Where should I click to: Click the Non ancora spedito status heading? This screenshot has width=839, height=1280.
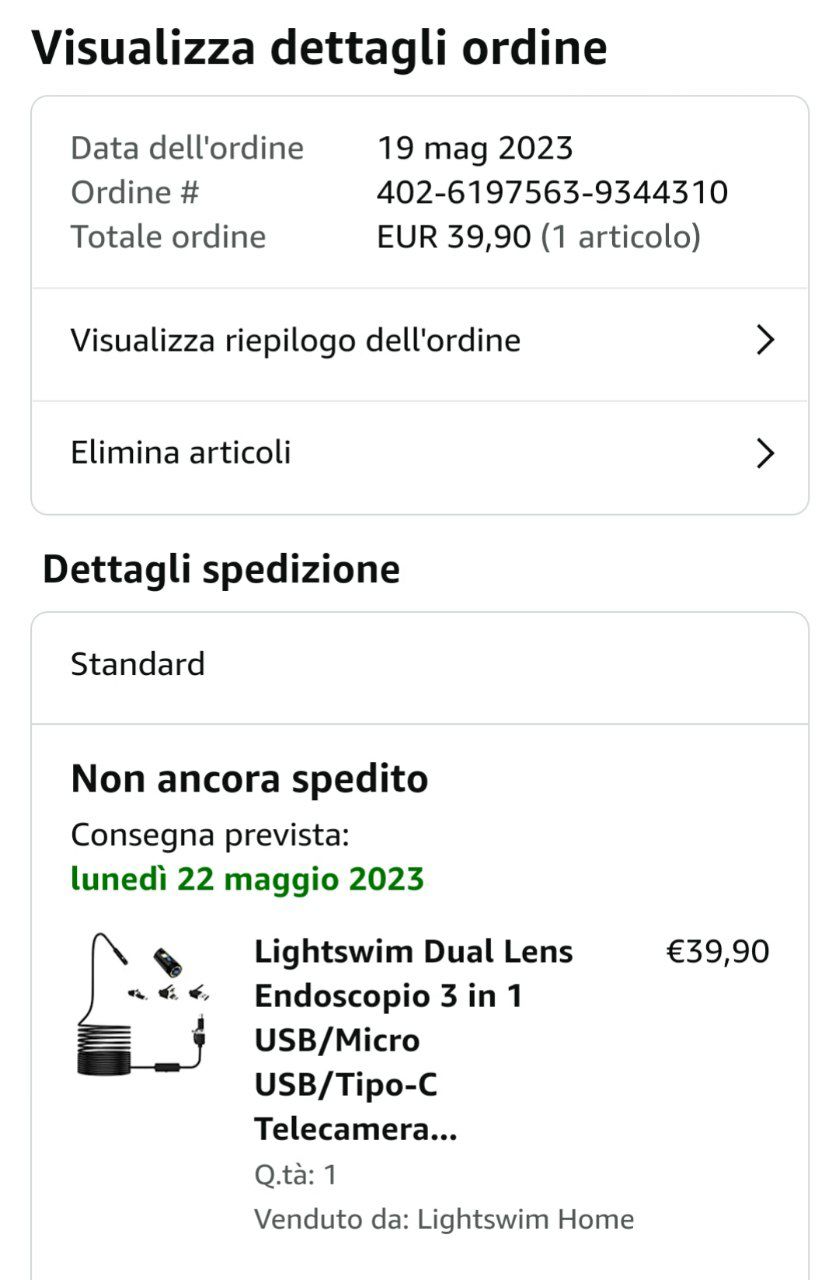pos(250,778)
